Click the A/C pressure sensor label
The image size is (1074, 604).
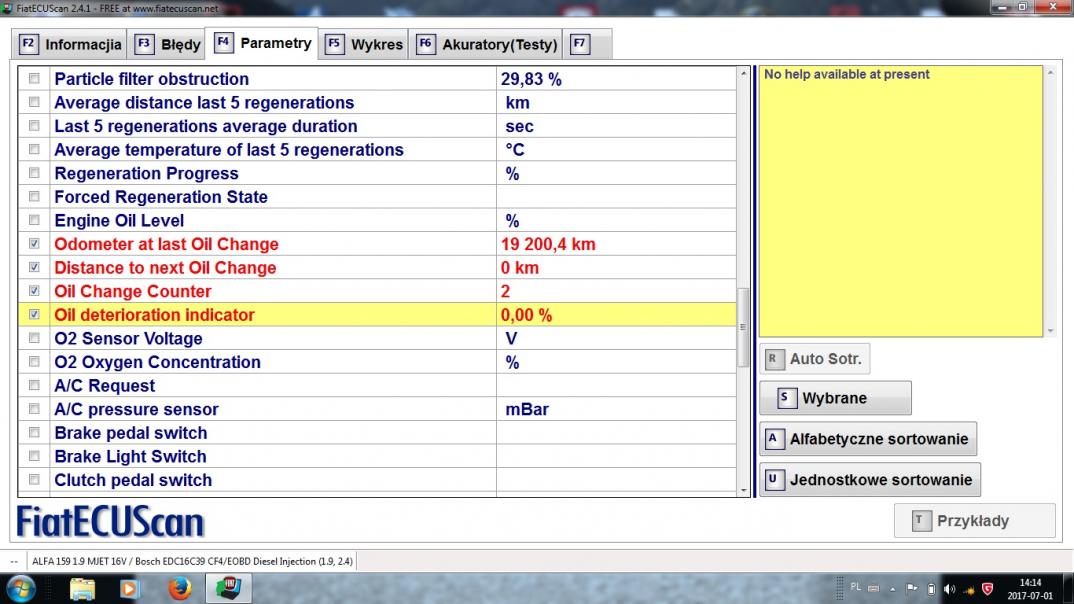pyautogui.click(x=136, y=410)
